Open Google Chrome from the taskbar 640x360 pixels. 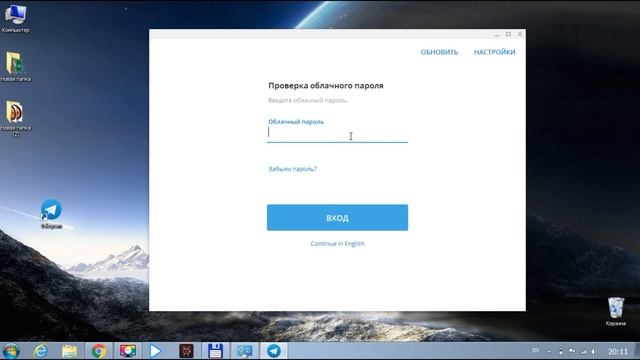click(x=98, y=351)
